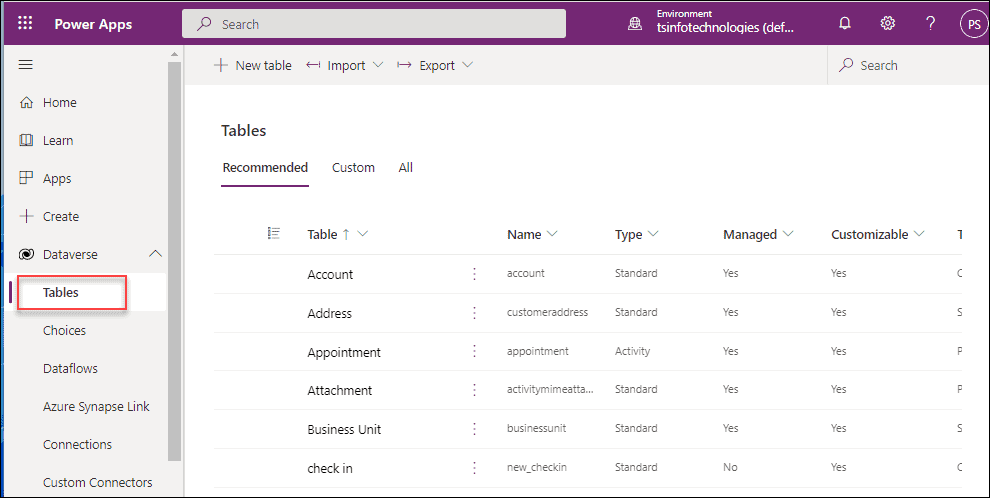Viewport: 990px width, 498px height.
Task: Click the No managed value
Action: point(730,467)
